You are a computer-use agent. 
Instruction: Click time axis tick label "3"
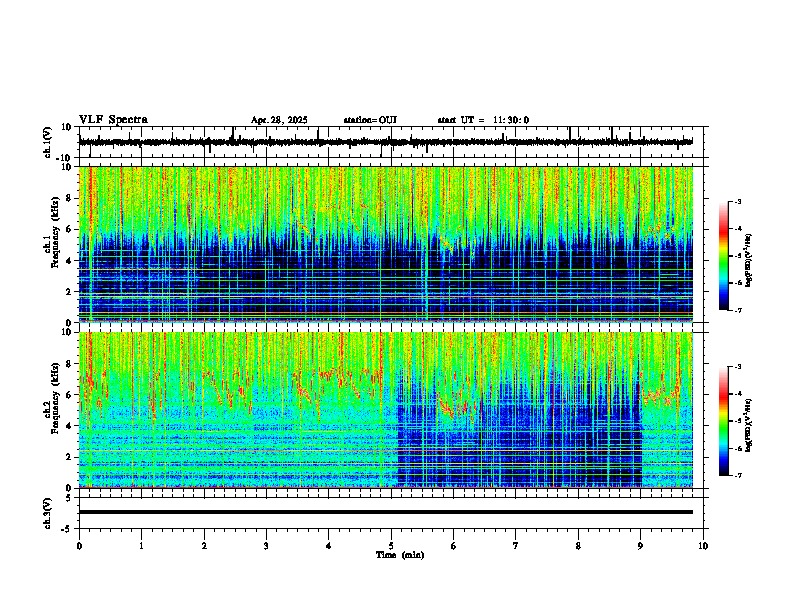coord(266,546)
